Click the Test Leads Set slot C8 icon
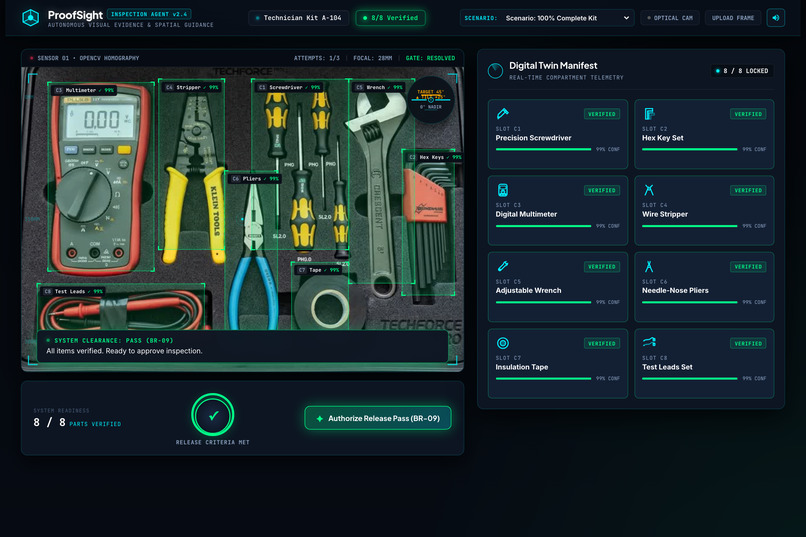 click(x=649, y=342)
